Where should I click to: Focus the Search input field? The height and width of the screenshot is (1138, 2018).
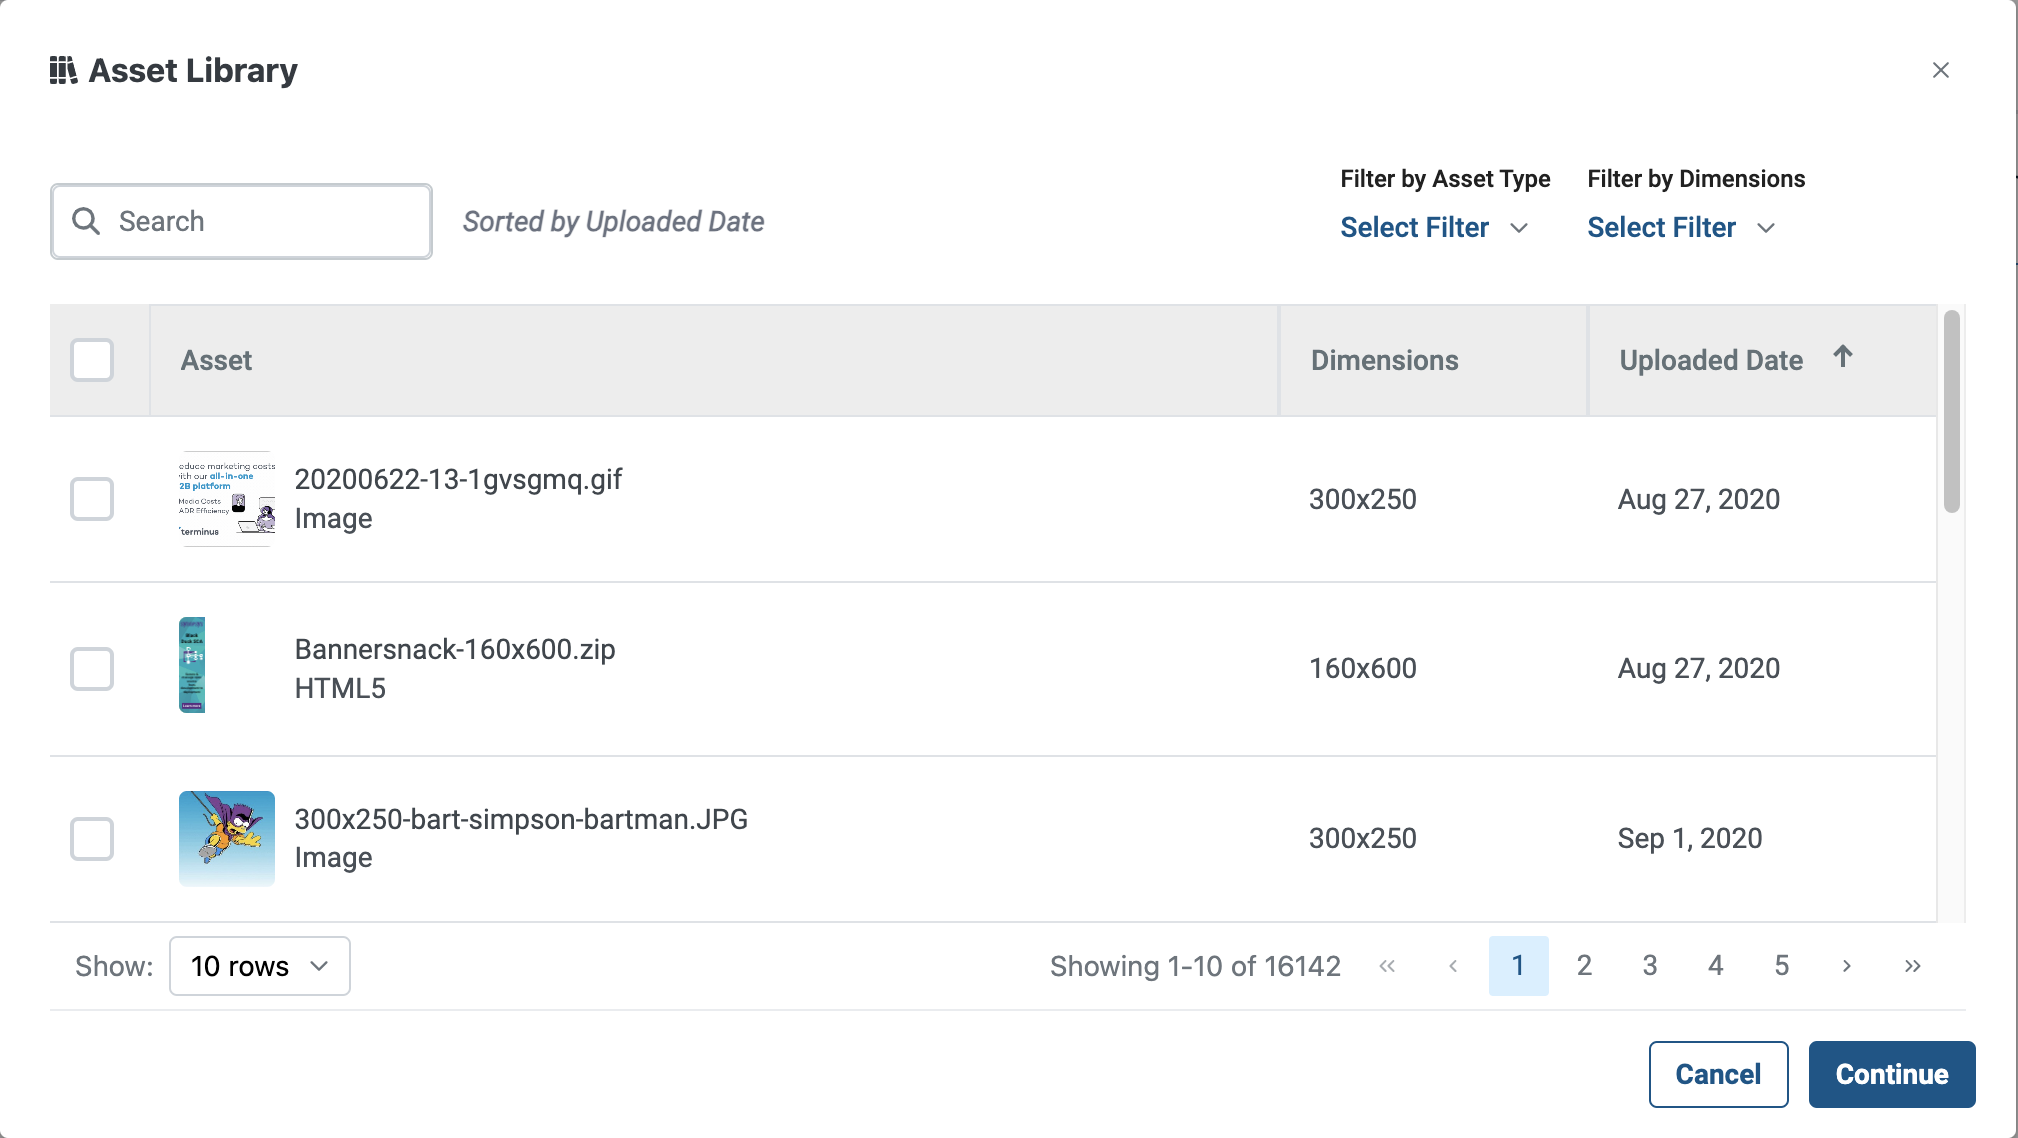[241, 221]
